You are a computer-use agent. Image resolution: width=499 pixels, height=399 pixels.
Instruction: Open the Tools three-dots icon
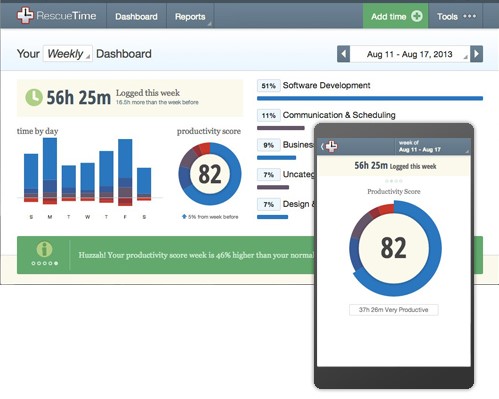point(469,16)
